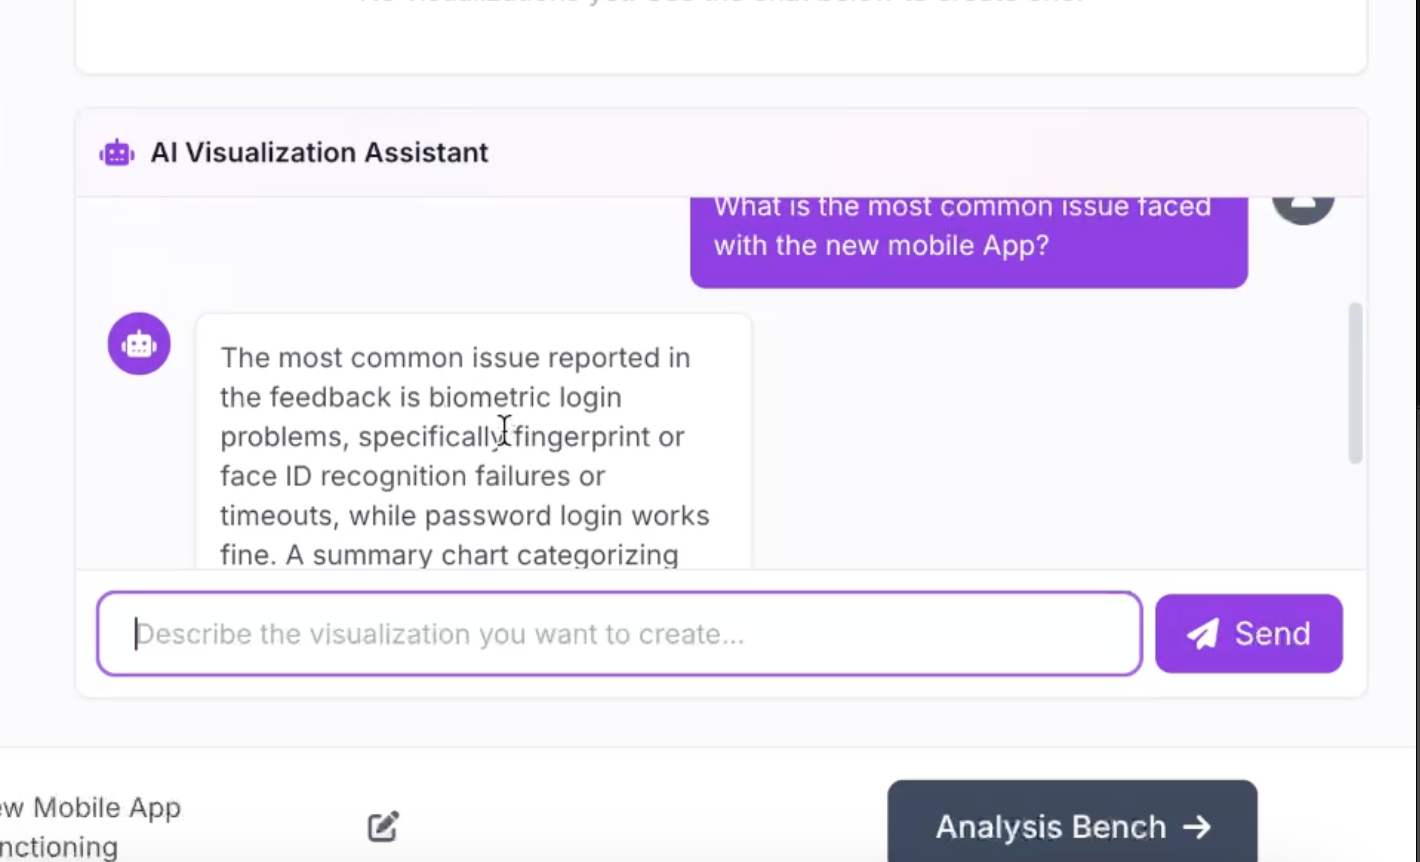Click the AI Visualization Assistant title
Viewport: 1420px width, 862px height.
(x=319, y=153)
